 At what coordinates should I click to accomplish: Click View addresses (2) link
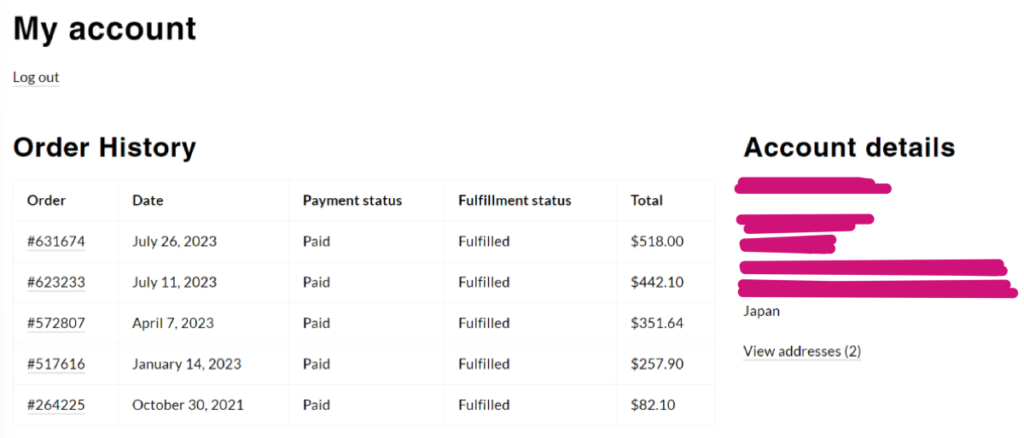coord(802,351)
